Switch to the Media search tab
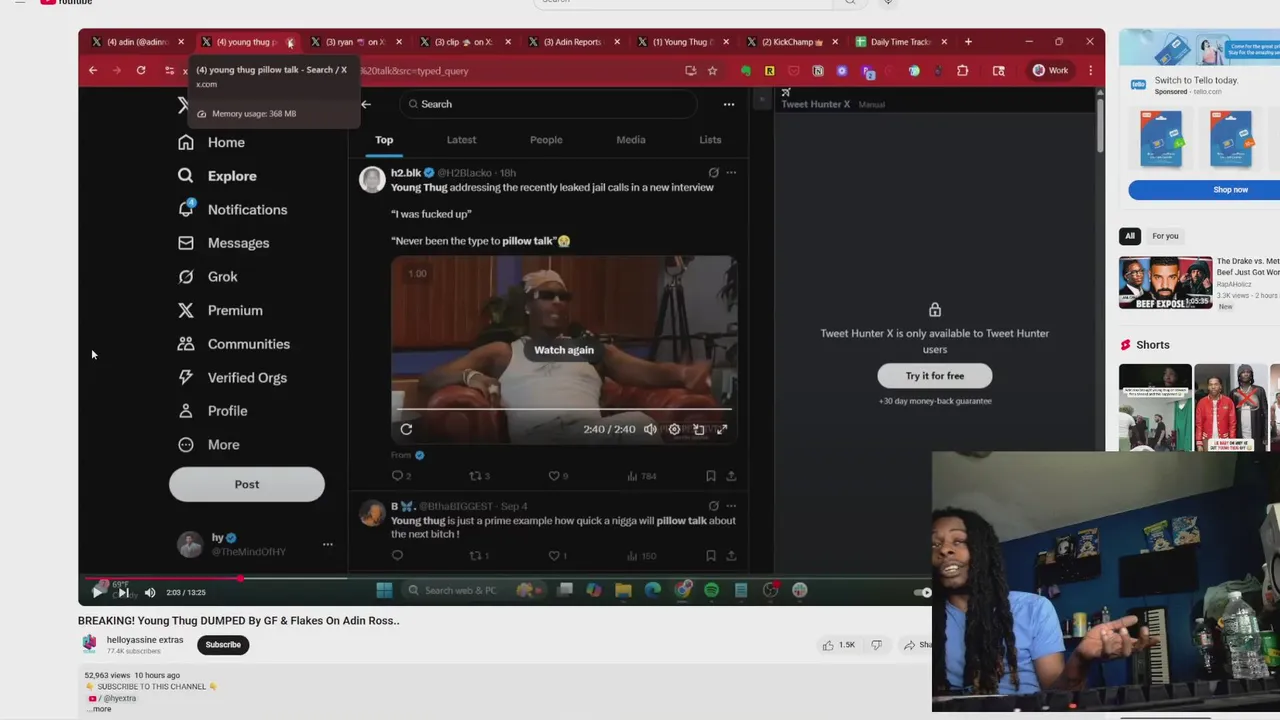Image resolution: width=1280 pixels, height=720 pixels. [631, 140]
